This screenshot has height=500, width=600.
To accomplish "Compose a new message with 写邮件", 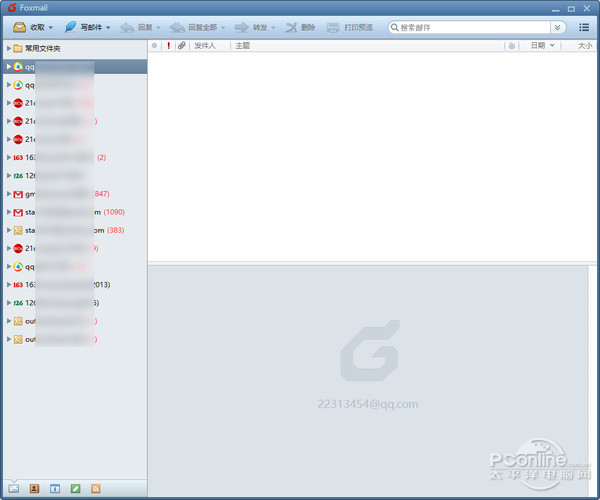I will 83,28.
